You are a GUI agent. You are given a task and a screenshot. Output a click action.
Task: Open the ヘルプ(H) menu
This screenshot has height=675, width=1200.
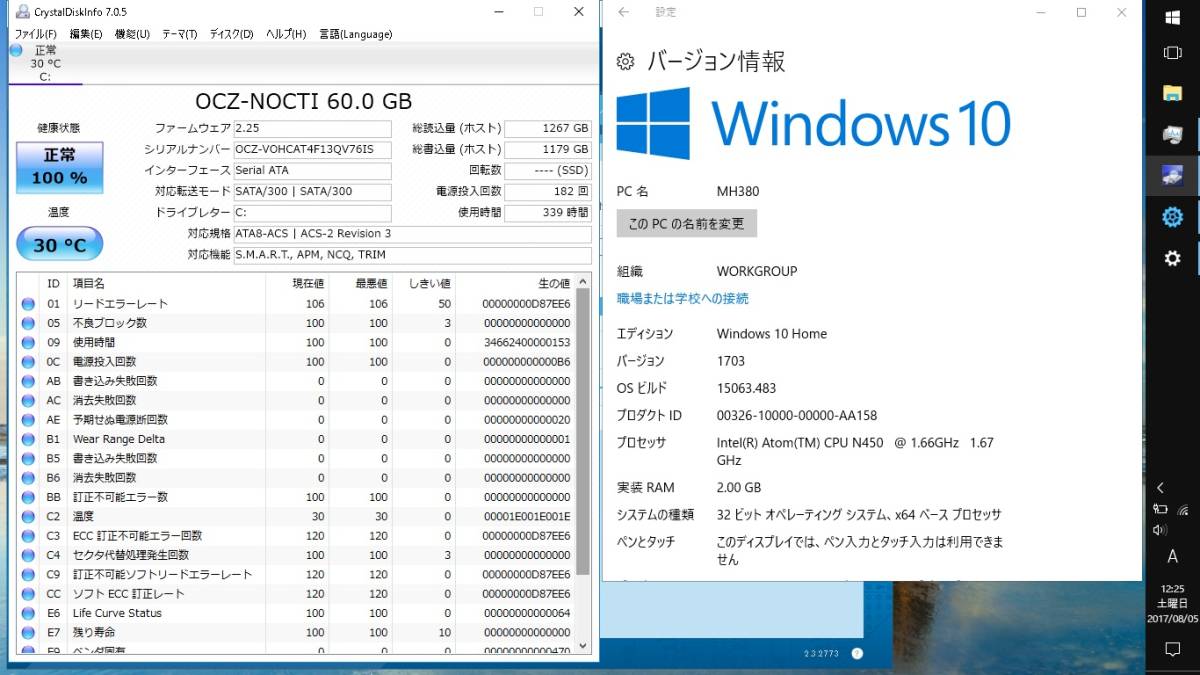[x=286, y=33]
